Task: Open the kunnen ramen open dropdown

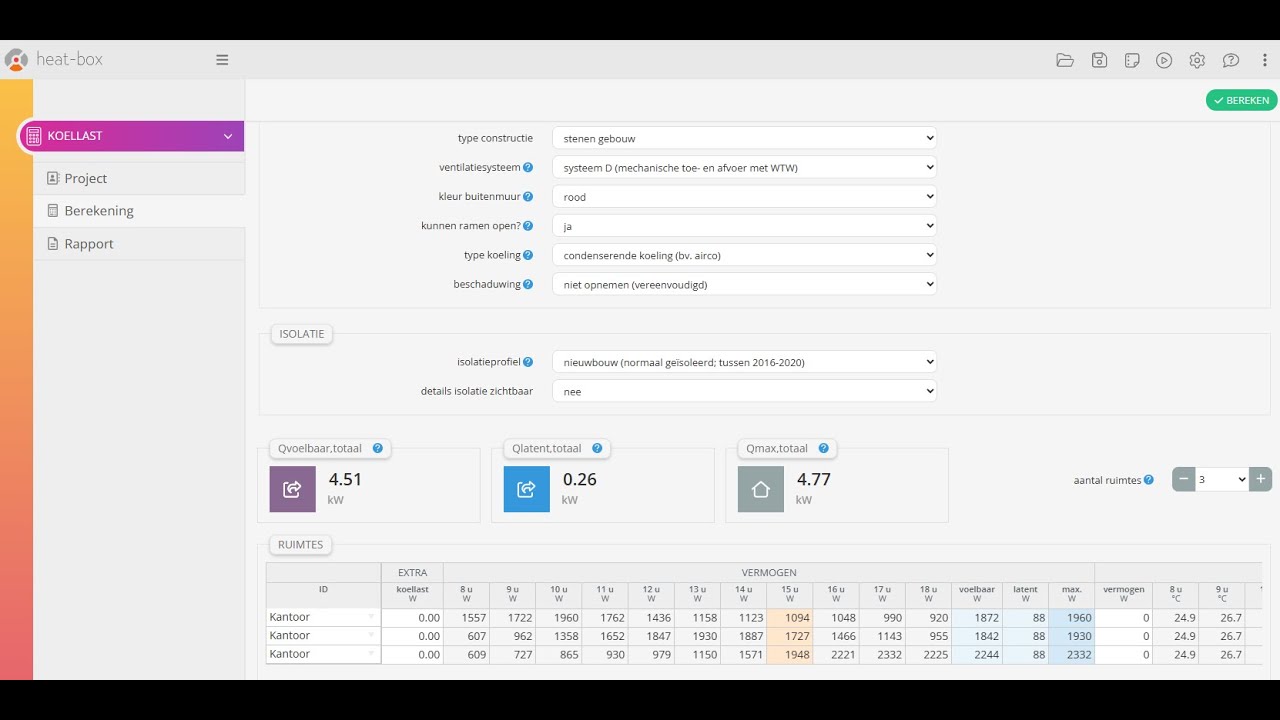Action: click(x=744, y=226)
